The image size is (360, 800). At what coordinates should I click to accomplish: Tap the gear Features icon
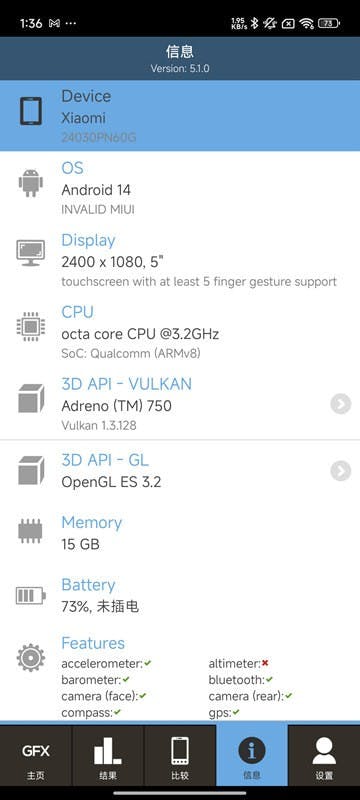[31, 658]
